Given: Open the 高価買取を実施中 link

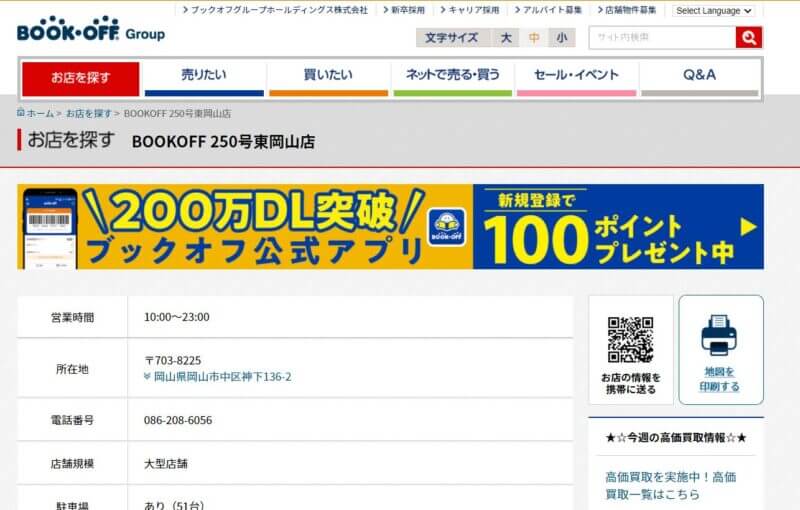Looking at the screenshot, I should coord(670,485).
